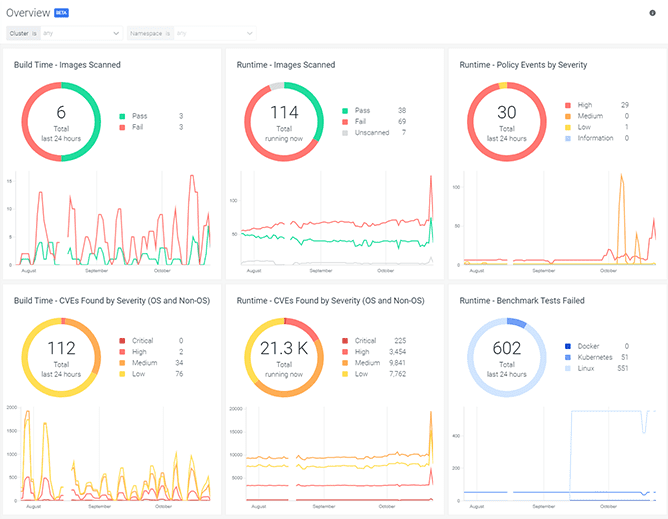Click the Runtime Images Scanned trend chart
This screenshot has height=519, width=668.
[x=332, y=222]
